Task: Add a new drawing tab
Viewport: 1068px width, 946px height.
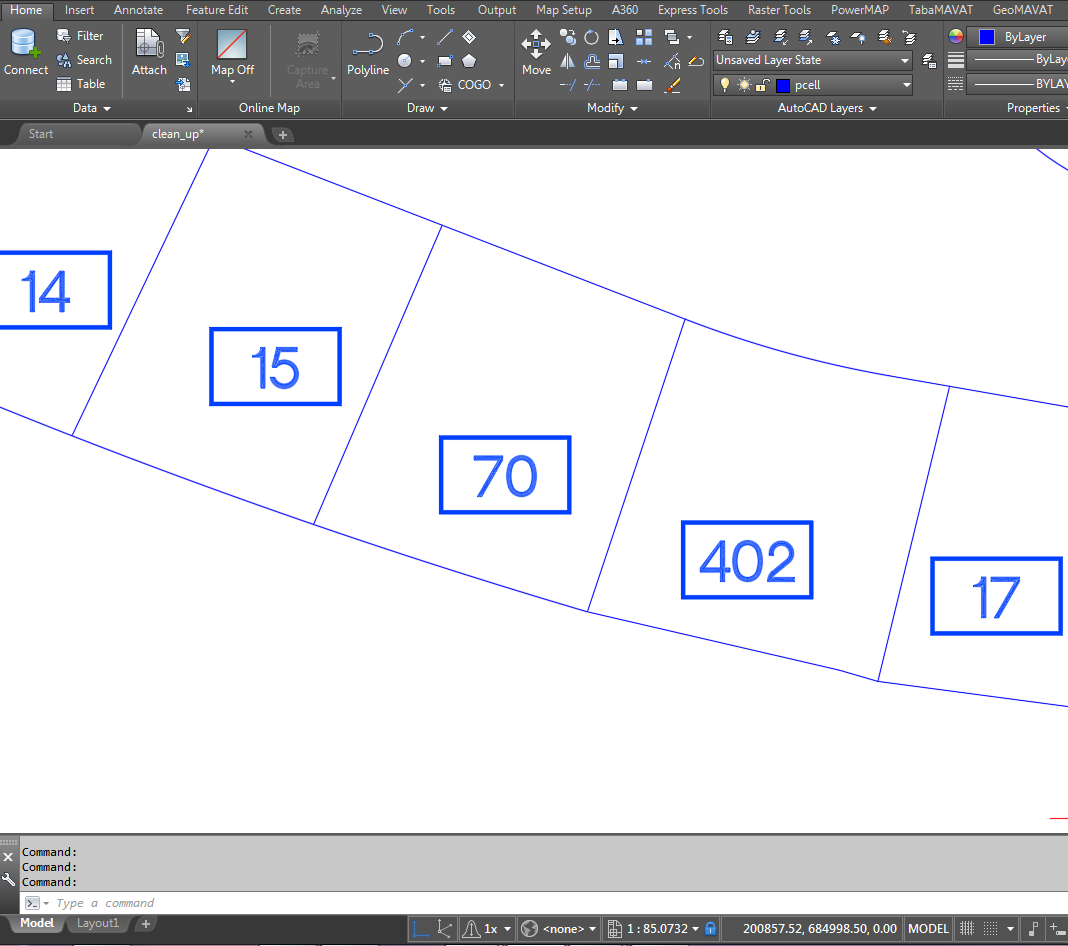Action: pos(283,135)
